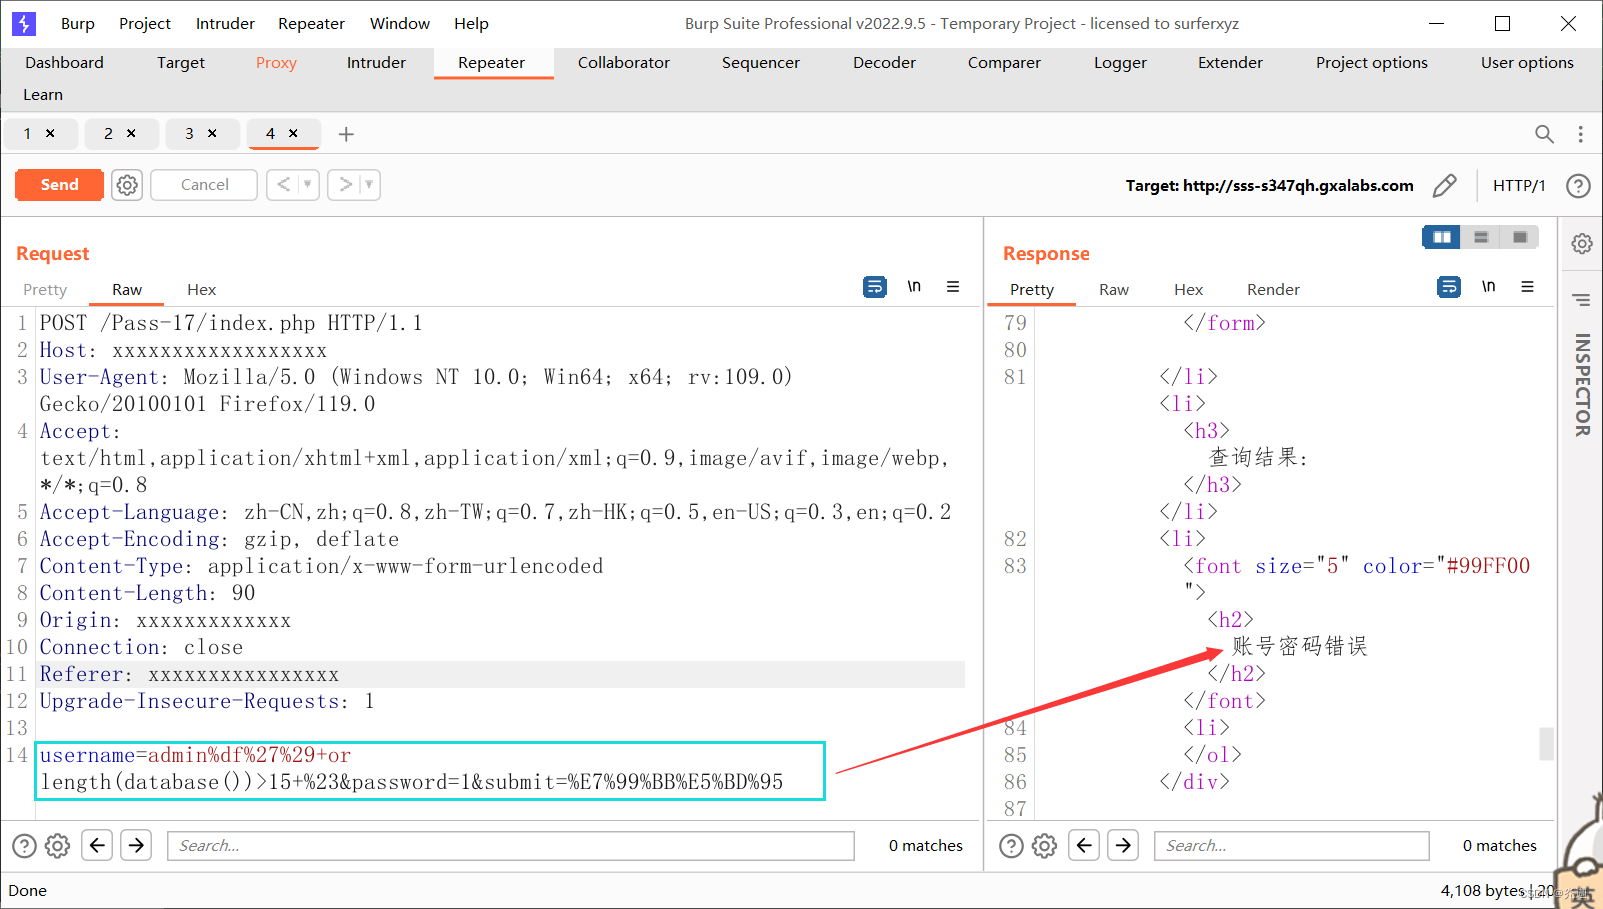This screenshot has width=1603, height=909.
Task: Toggle the HTTP/1 protocol selector
Action: (1519, 186)
